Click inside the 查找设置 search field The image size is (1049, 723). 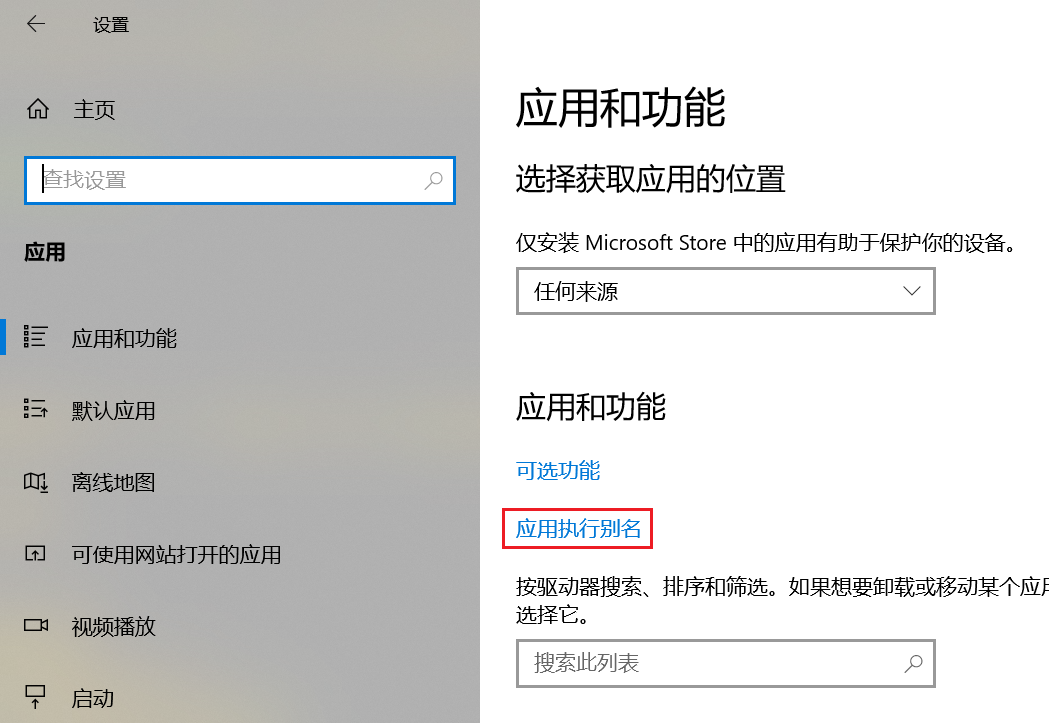click(x=240, y=181)
